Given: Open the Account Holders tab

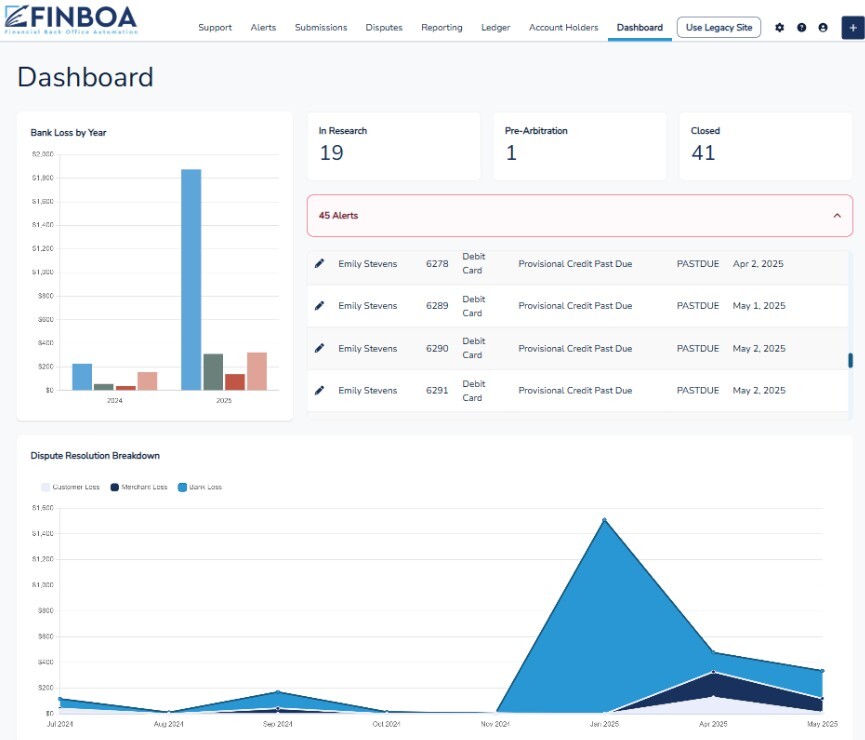Looking at the screenshot, I should pyautogui.click(x=563, y=28).
